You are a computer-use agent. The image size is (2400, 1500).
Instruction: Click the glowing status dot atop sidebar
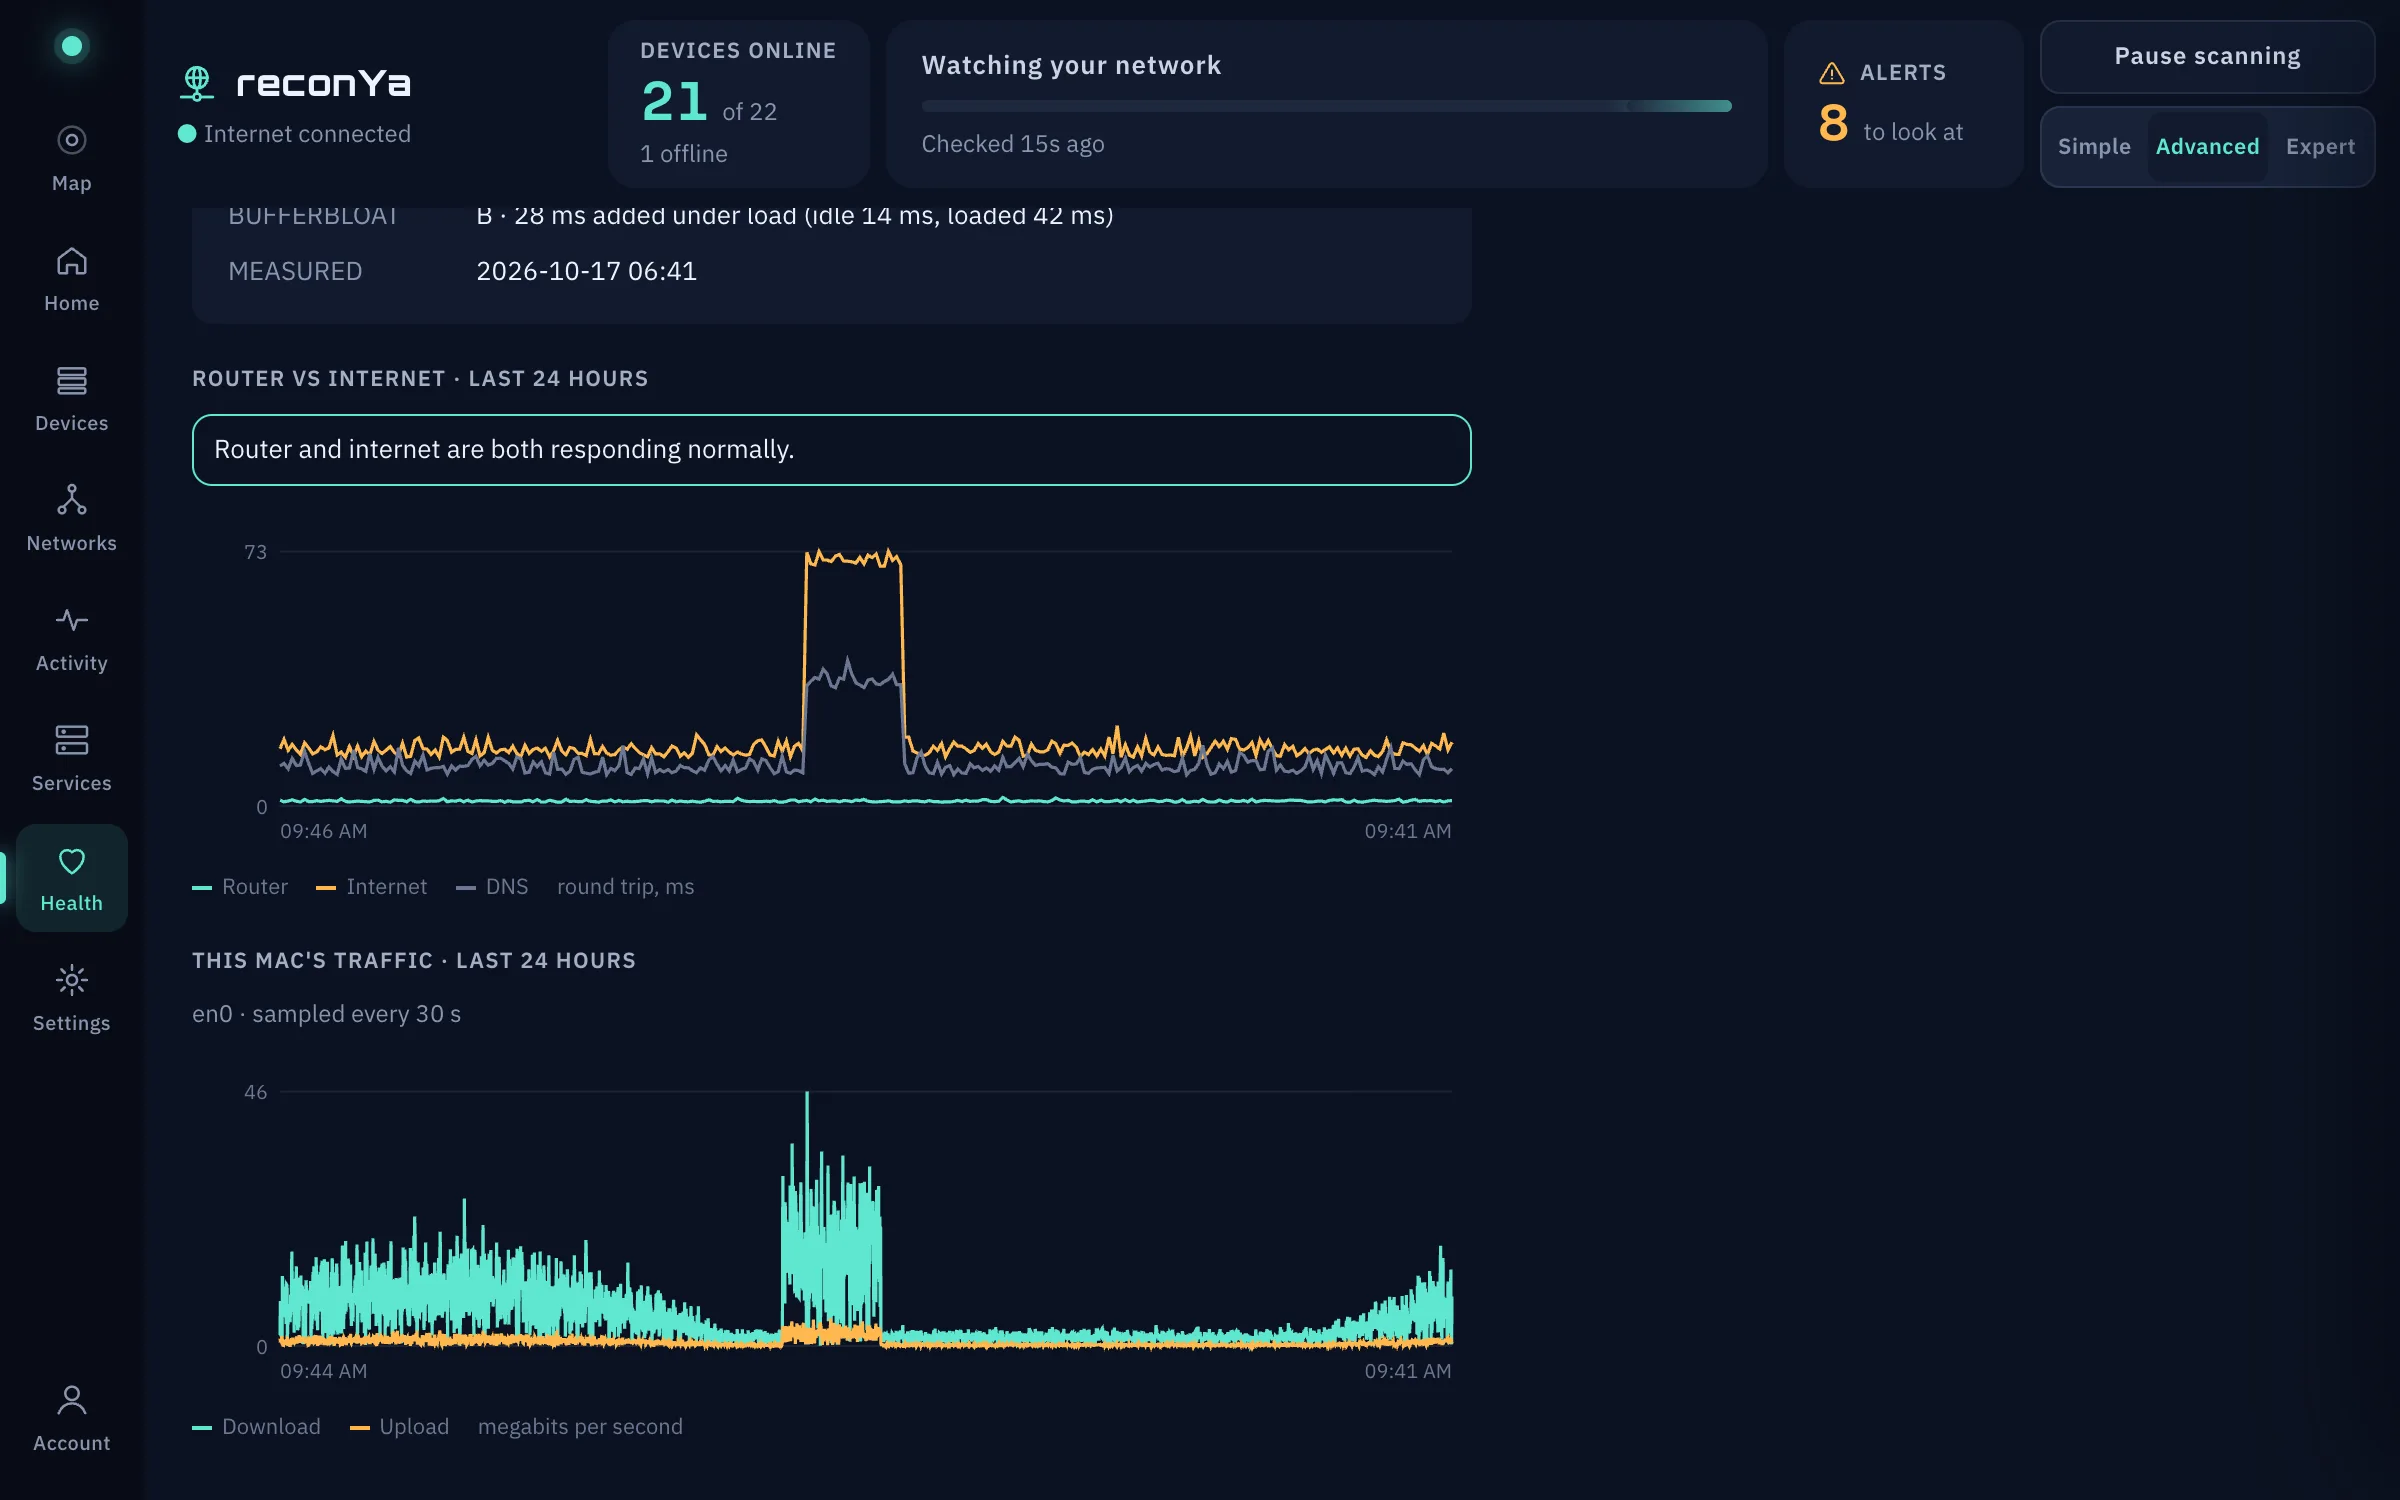click(x=71, y=46)
